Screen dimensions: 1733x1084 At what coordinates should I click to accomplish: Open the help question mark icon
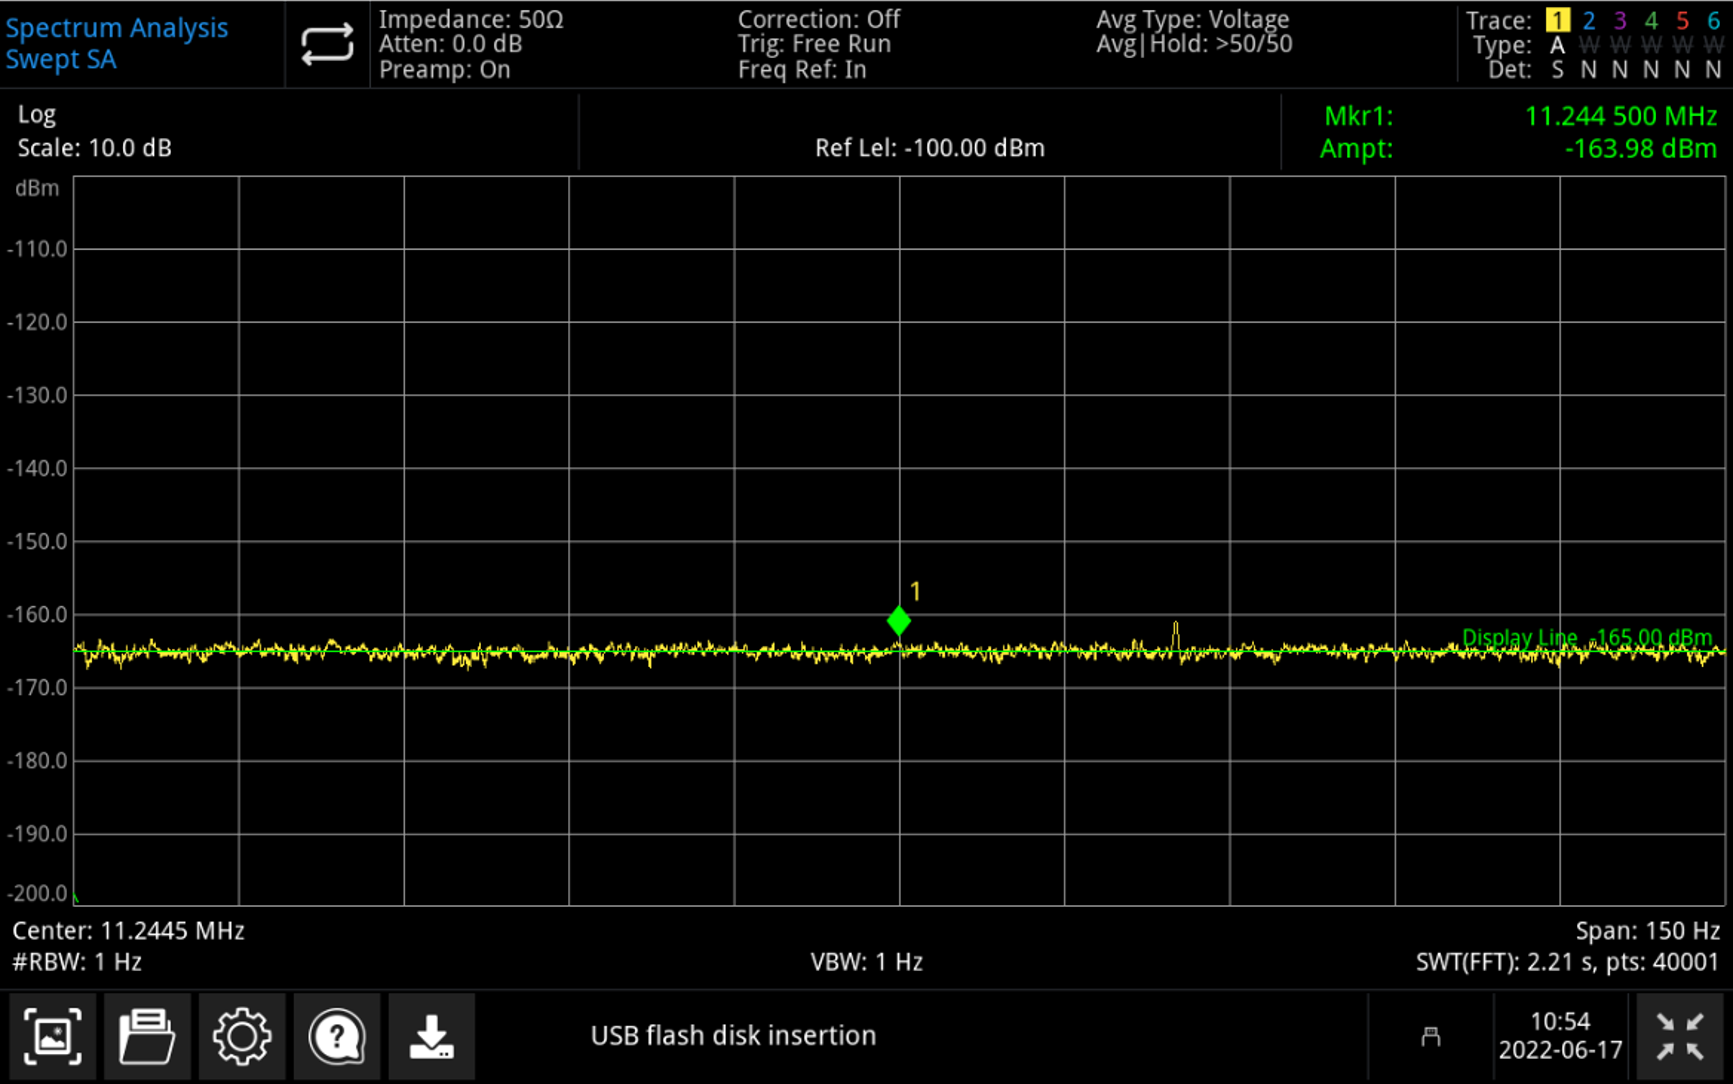pos(337,1036)
